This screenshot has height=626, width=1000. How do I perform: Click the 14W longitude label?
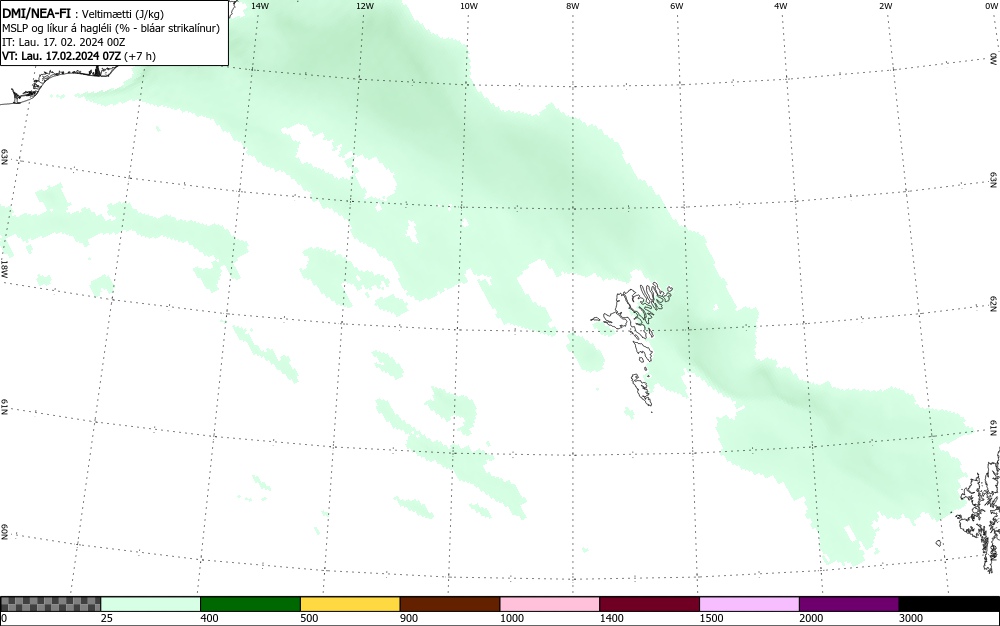coord(260,6)
